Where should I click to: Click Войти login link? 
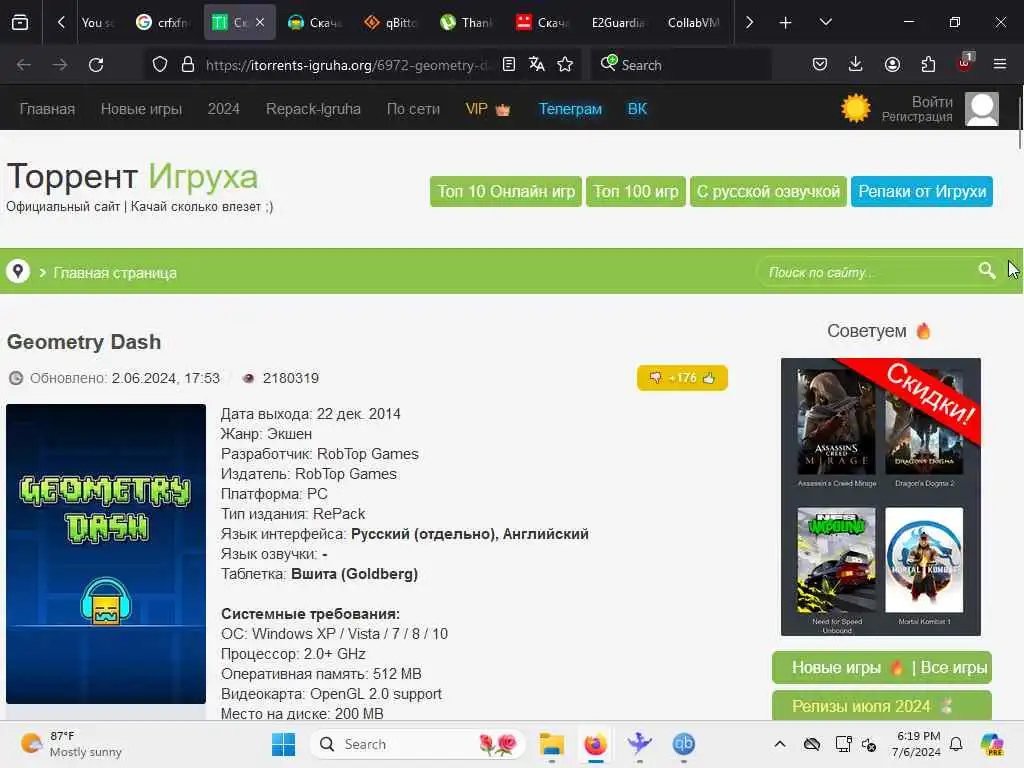(x=932, y=102)
